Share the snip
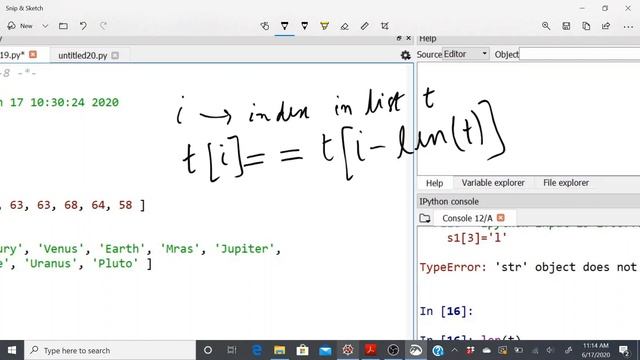The width and height of the screenshot is (640, 360). [606, 26]
